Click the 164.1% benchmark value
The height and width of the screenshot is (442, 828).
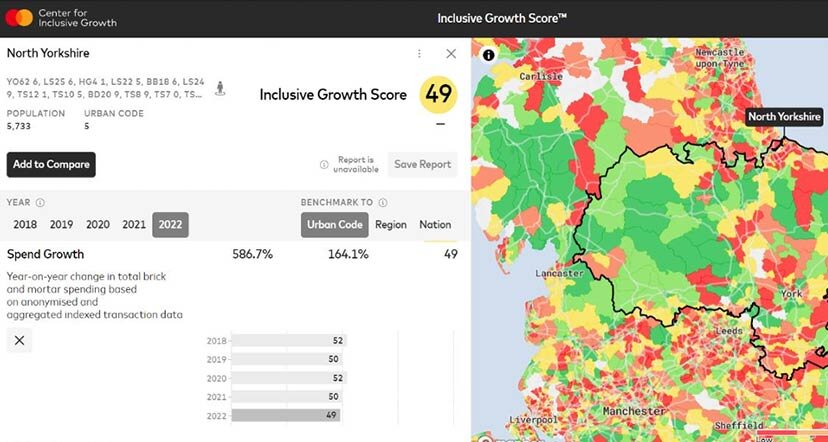tap(348, 254)
